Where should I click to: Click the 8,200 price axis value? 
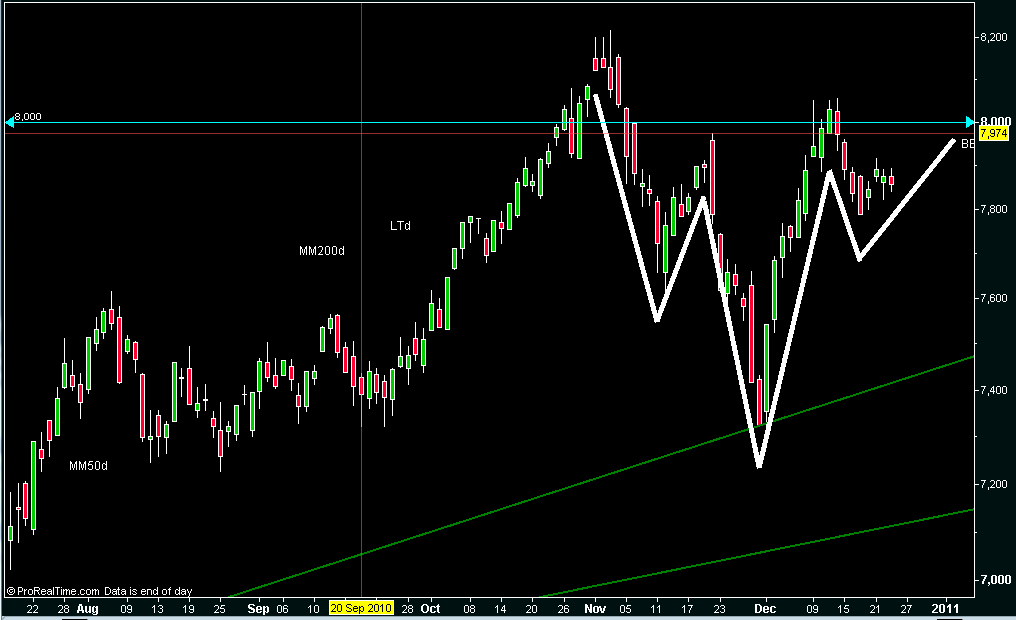tap(995, 38)
